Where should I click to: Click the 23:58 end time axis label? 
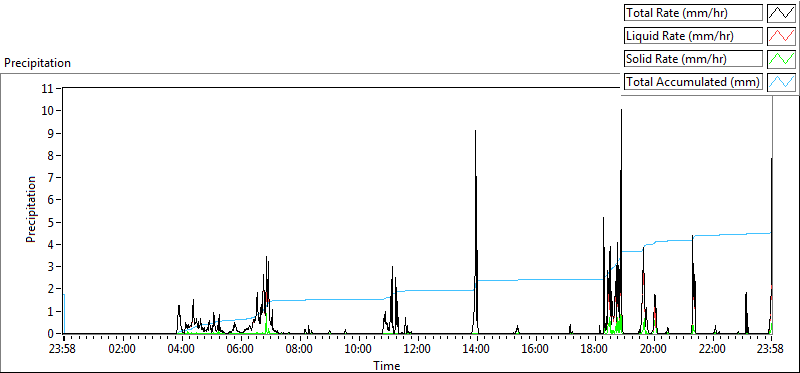click(x=771, y=350)
